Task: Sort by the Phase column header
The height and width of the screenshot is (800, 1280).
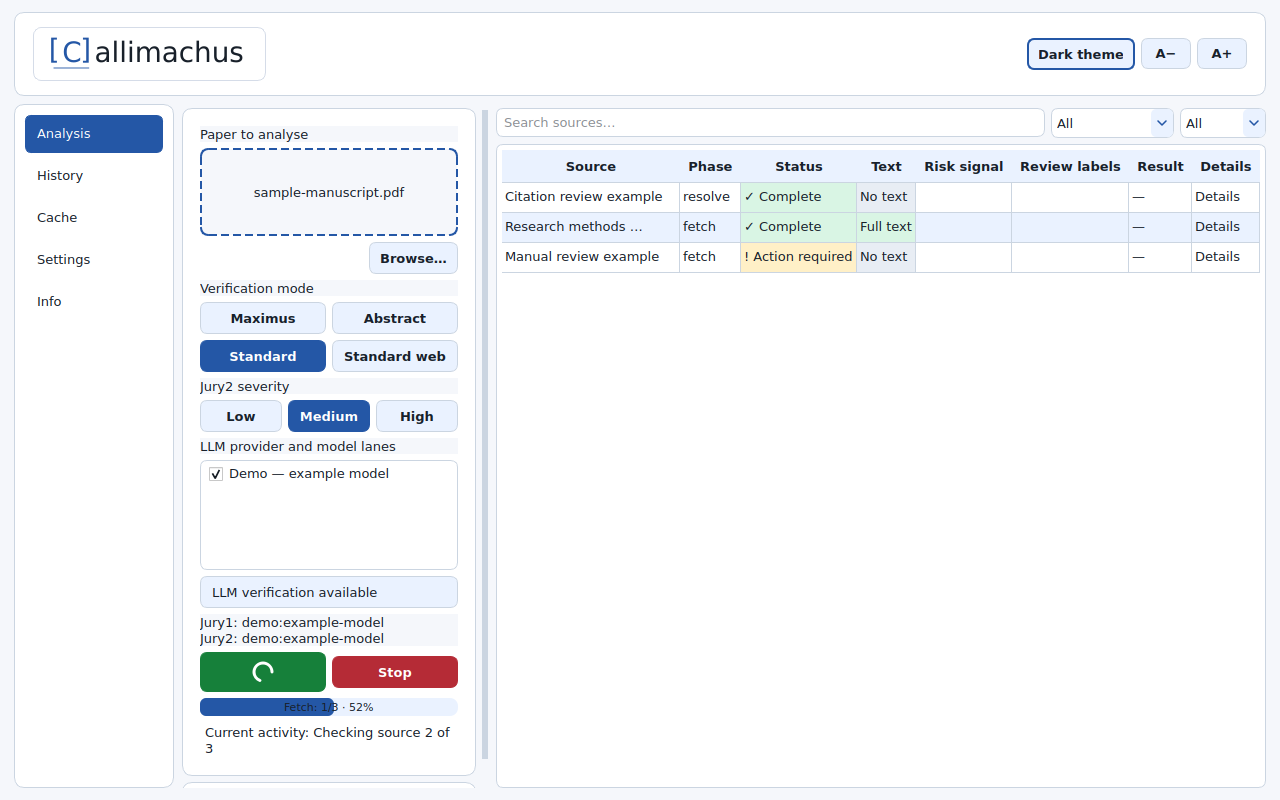Action: [710, 167]
